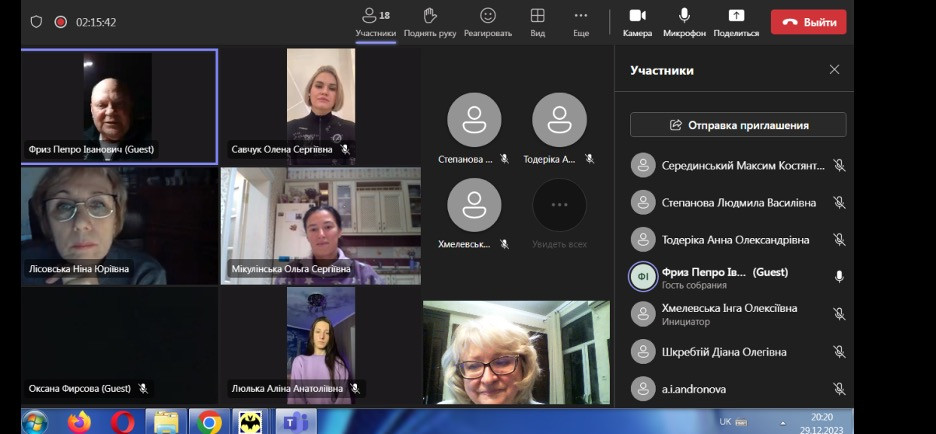Select Серединський Максим in participants list
936x434 pixels.
738,165
